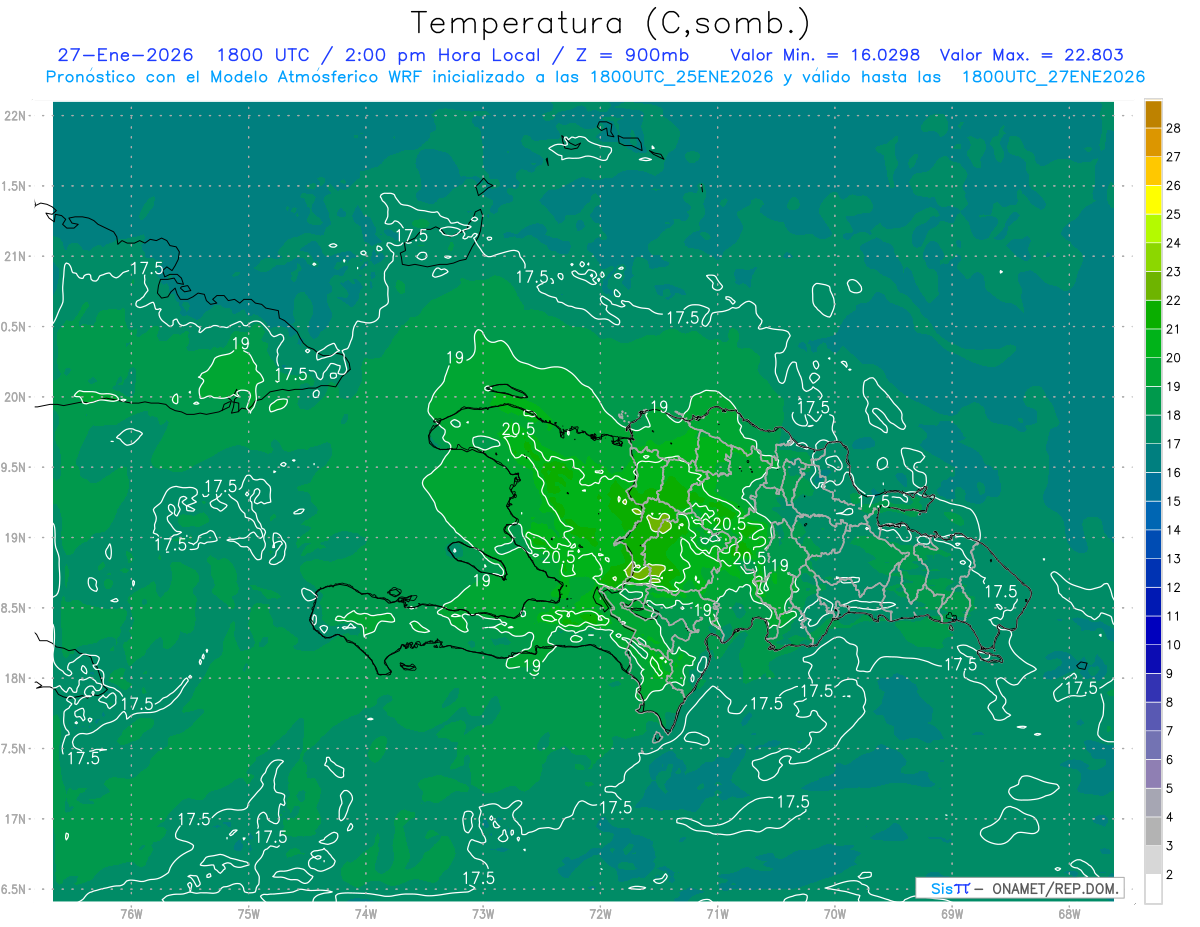Screen dimensions: 1200x927
Task: Click the topmost brown-orange colorbar swatch
Action: click(1153, 114)
